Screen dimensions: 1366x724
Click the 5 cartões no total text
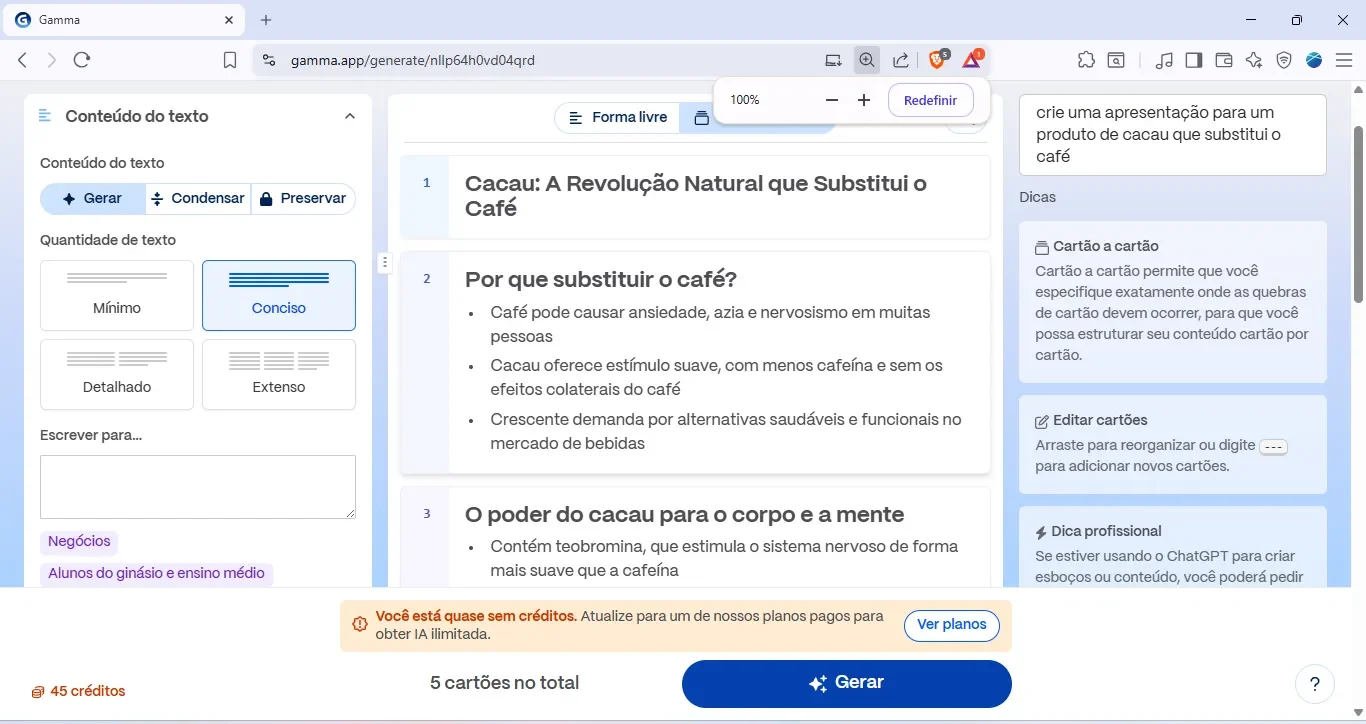point(504,684)
